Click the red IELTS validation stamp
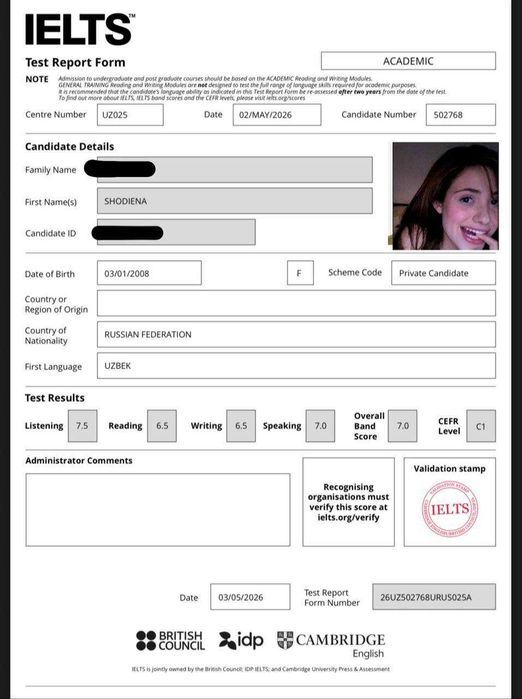This screenshot has height=699, width=522. 450,509
